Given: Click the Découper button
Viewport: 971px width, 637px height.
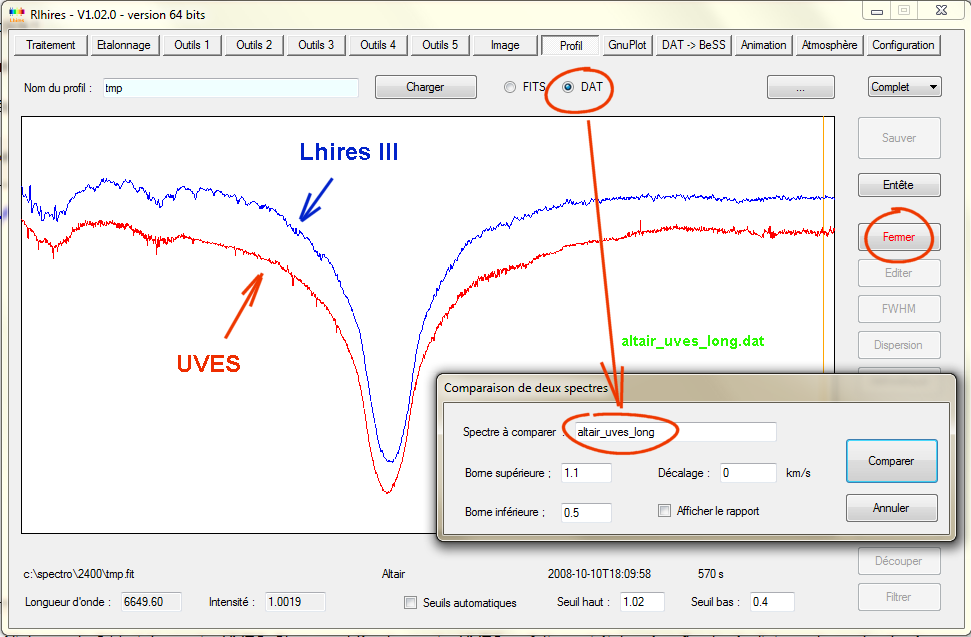Looking at the screenshot, I should pos(899,561).
